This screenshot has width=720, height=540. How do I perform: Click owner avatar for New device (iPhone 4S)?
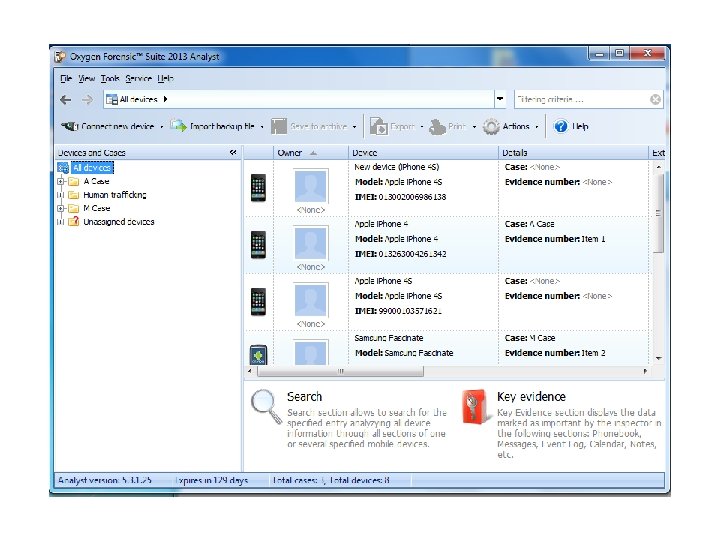point(311,186)
